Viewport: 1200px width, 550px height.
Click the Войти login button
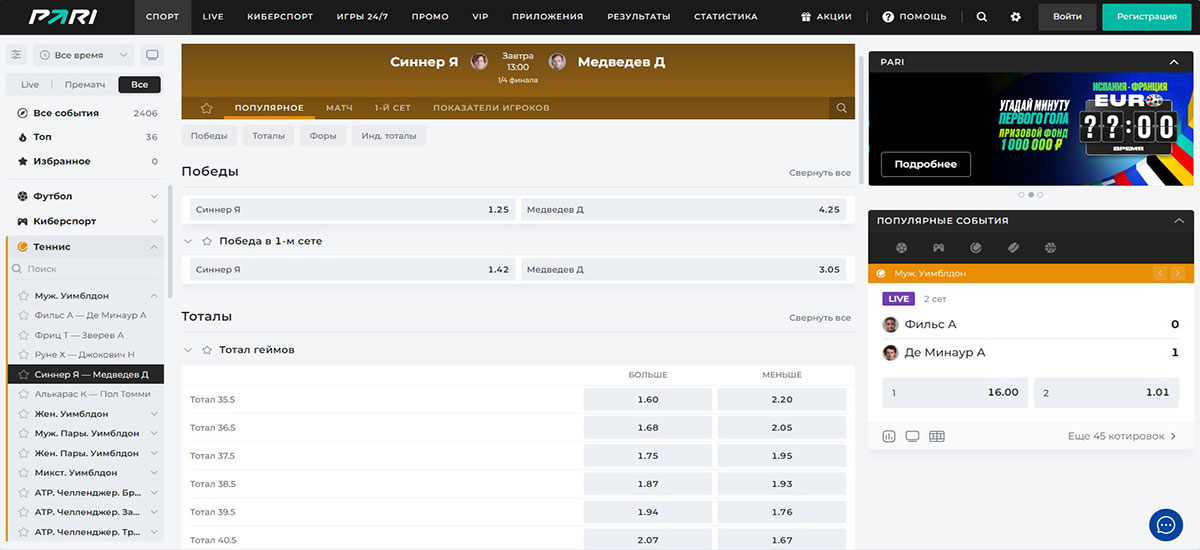1067,17
